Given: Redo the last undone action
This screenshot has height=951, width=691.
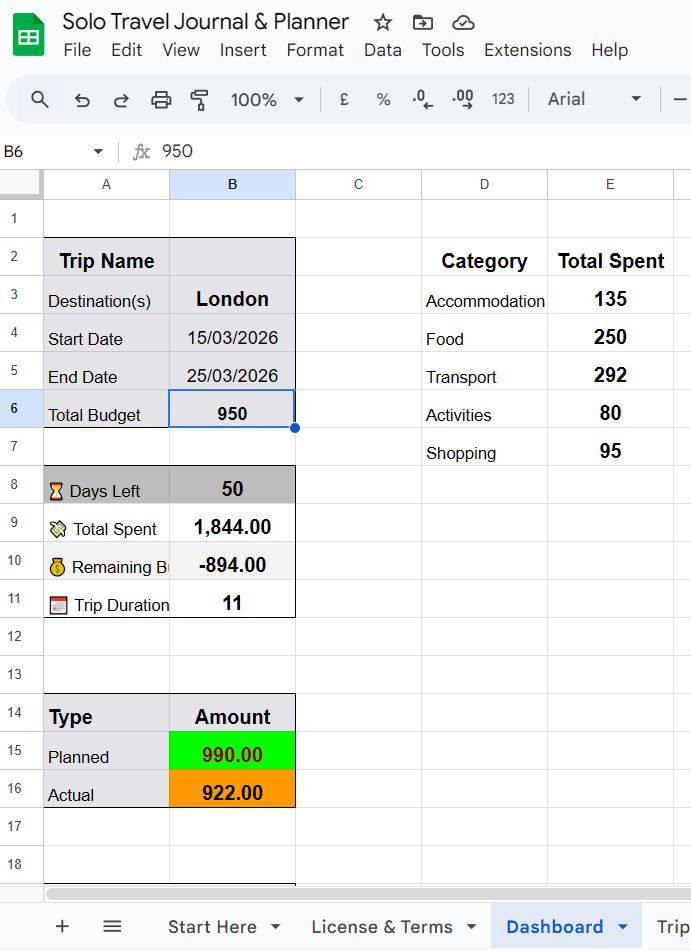Looking at the screenshot, I should pos(121,99).
